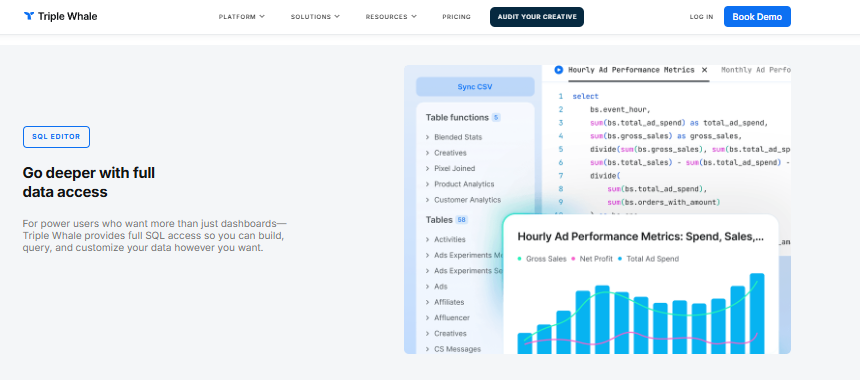The image size is (860, 380).
Task: Expand the Ads table
Action: point(437,286)
